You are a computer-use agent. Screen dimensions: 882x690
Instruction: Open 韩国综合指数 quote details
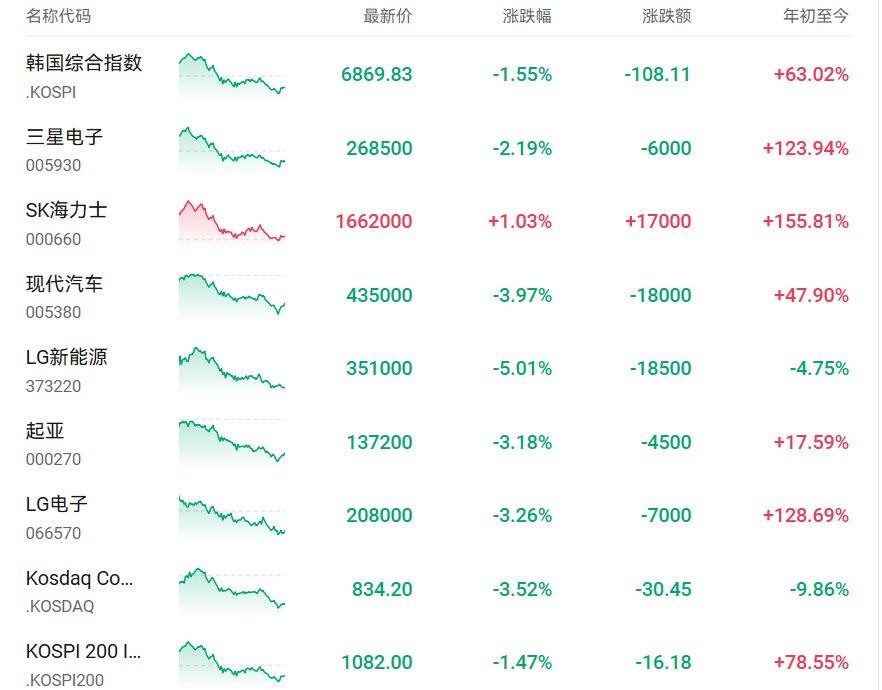[84, 63]
